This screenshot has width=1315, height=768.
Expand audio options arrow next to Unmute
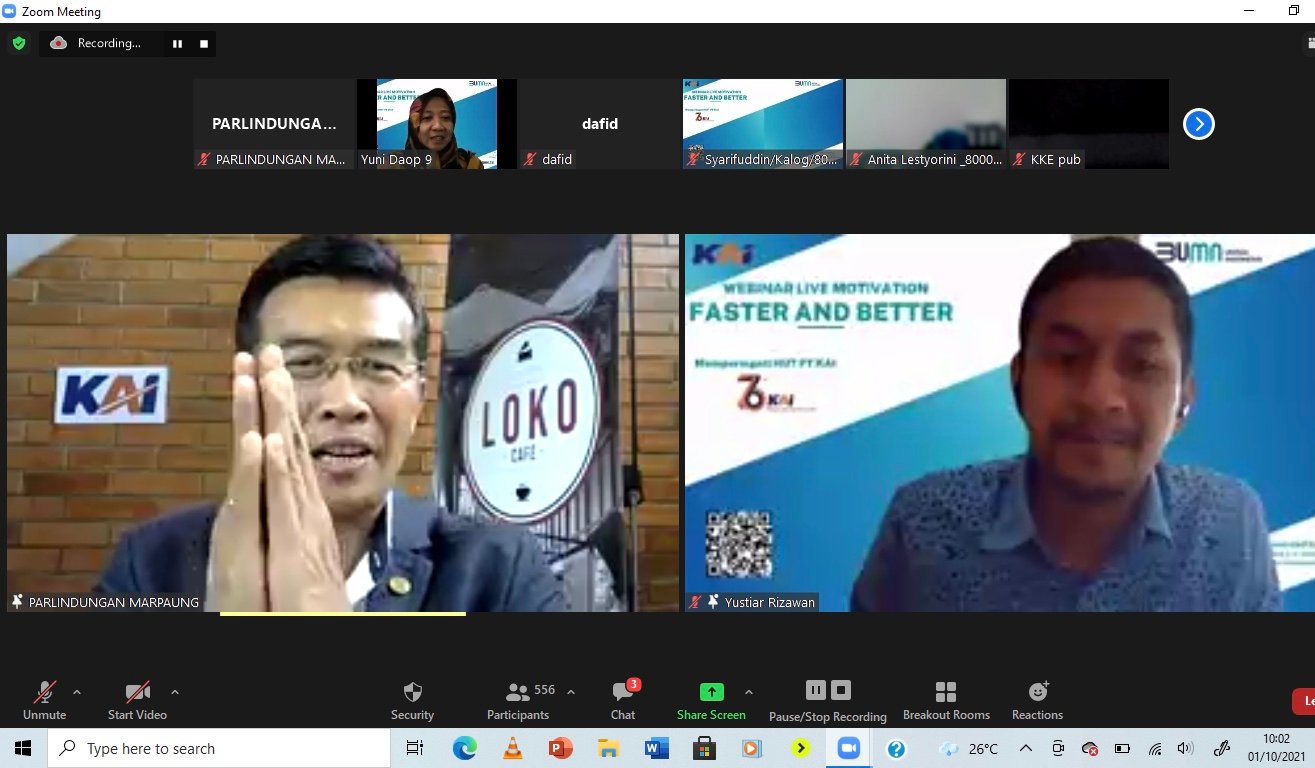pyautogui.click(x=77, y=692)
